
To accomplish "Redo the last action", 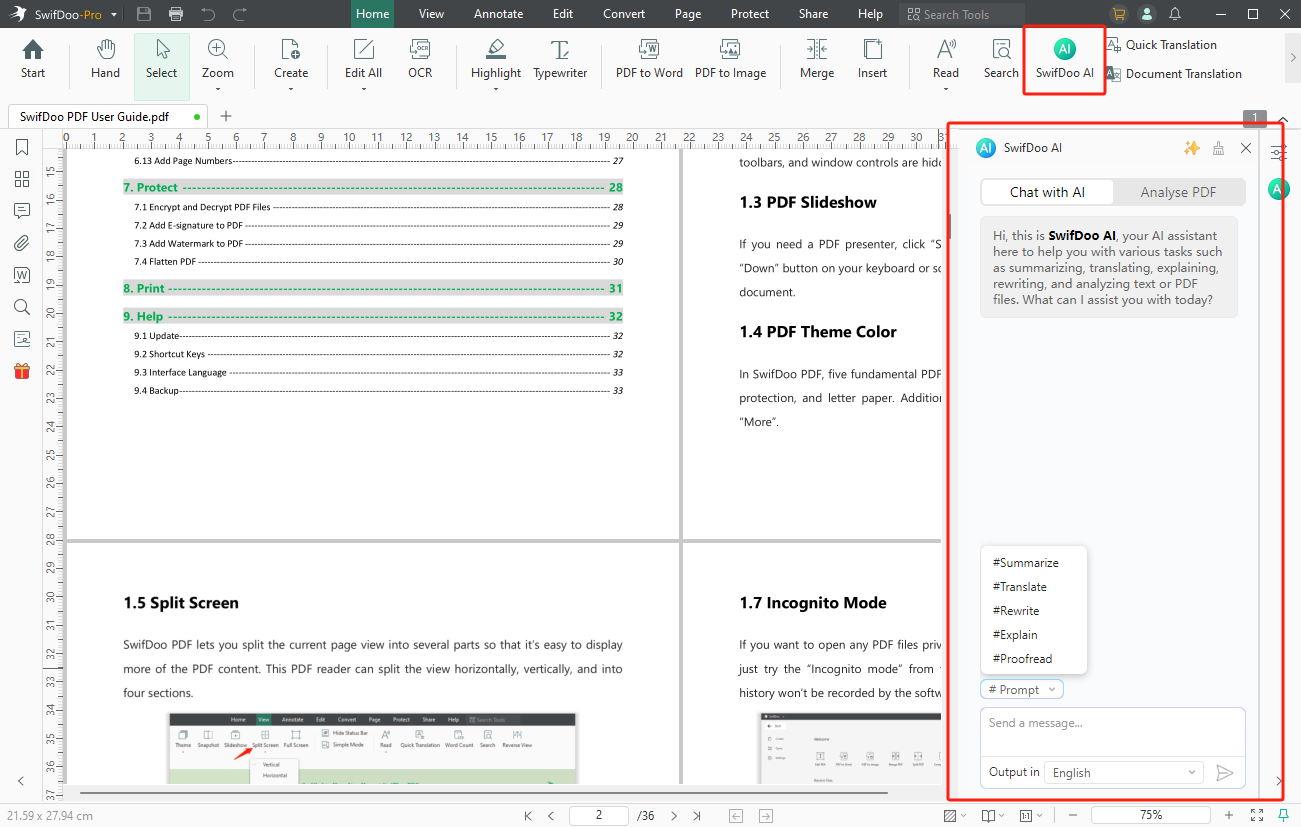I will click(239, 14).
